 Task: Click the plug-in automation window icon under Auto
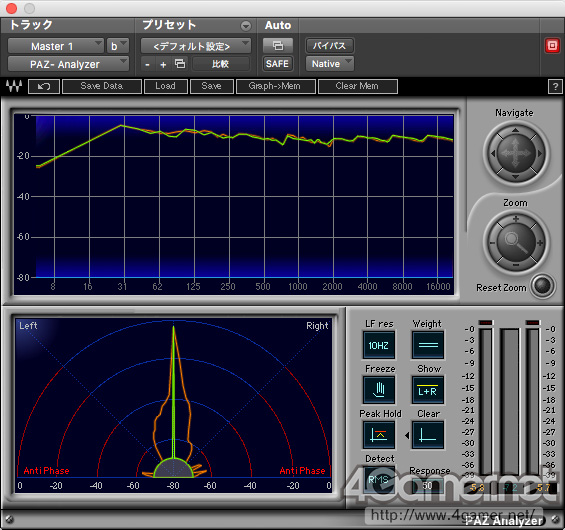pos(278,46)
